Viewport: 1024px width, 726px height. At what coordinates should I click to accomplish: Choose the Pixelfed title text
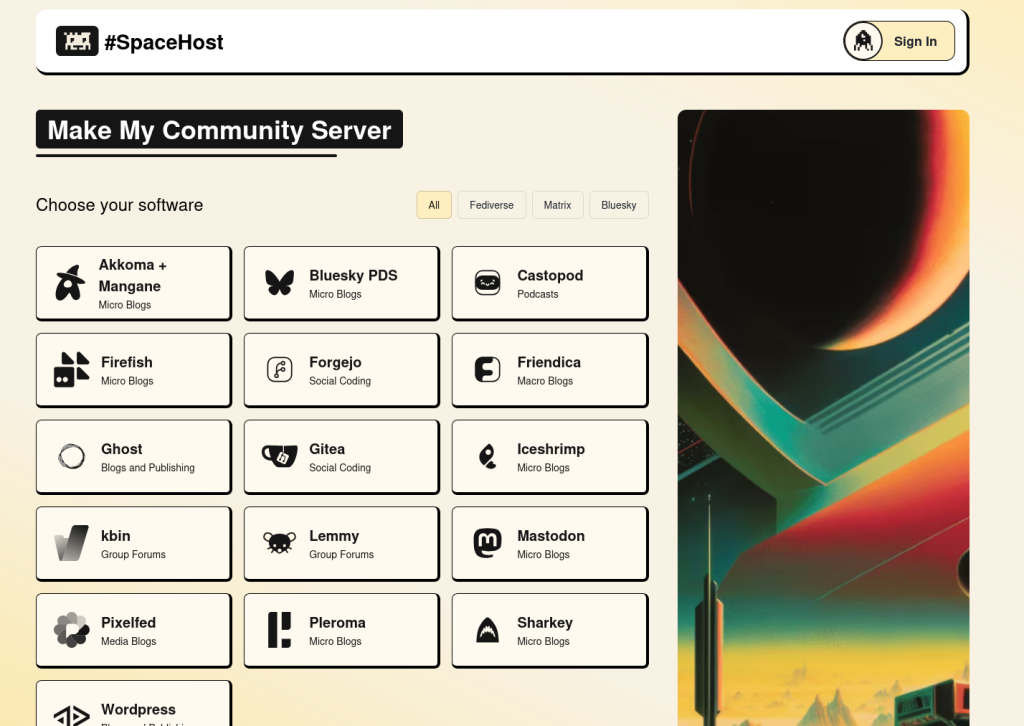(x=128, y=623)
